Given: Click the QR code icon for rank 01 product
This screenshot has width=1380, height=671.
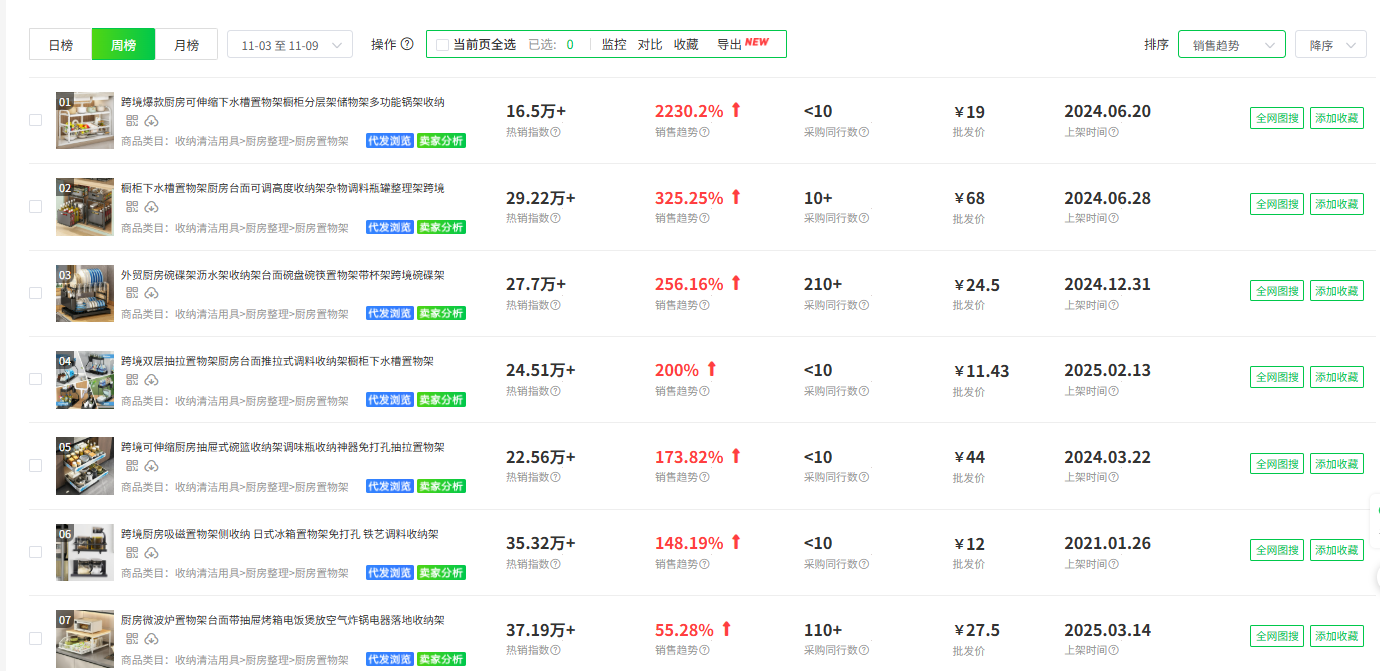Looking at the screenshot, I should click(131, 121).
